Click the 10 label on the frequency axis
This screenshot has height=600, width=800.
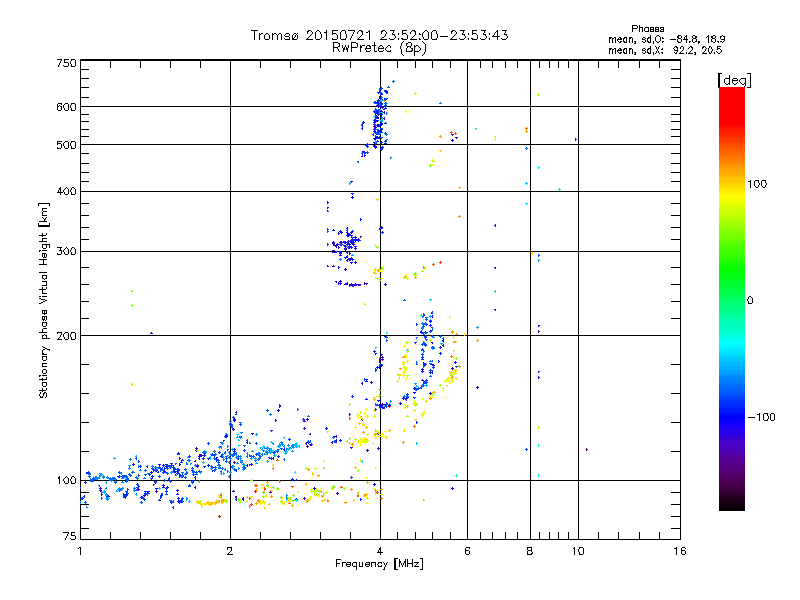578,551
